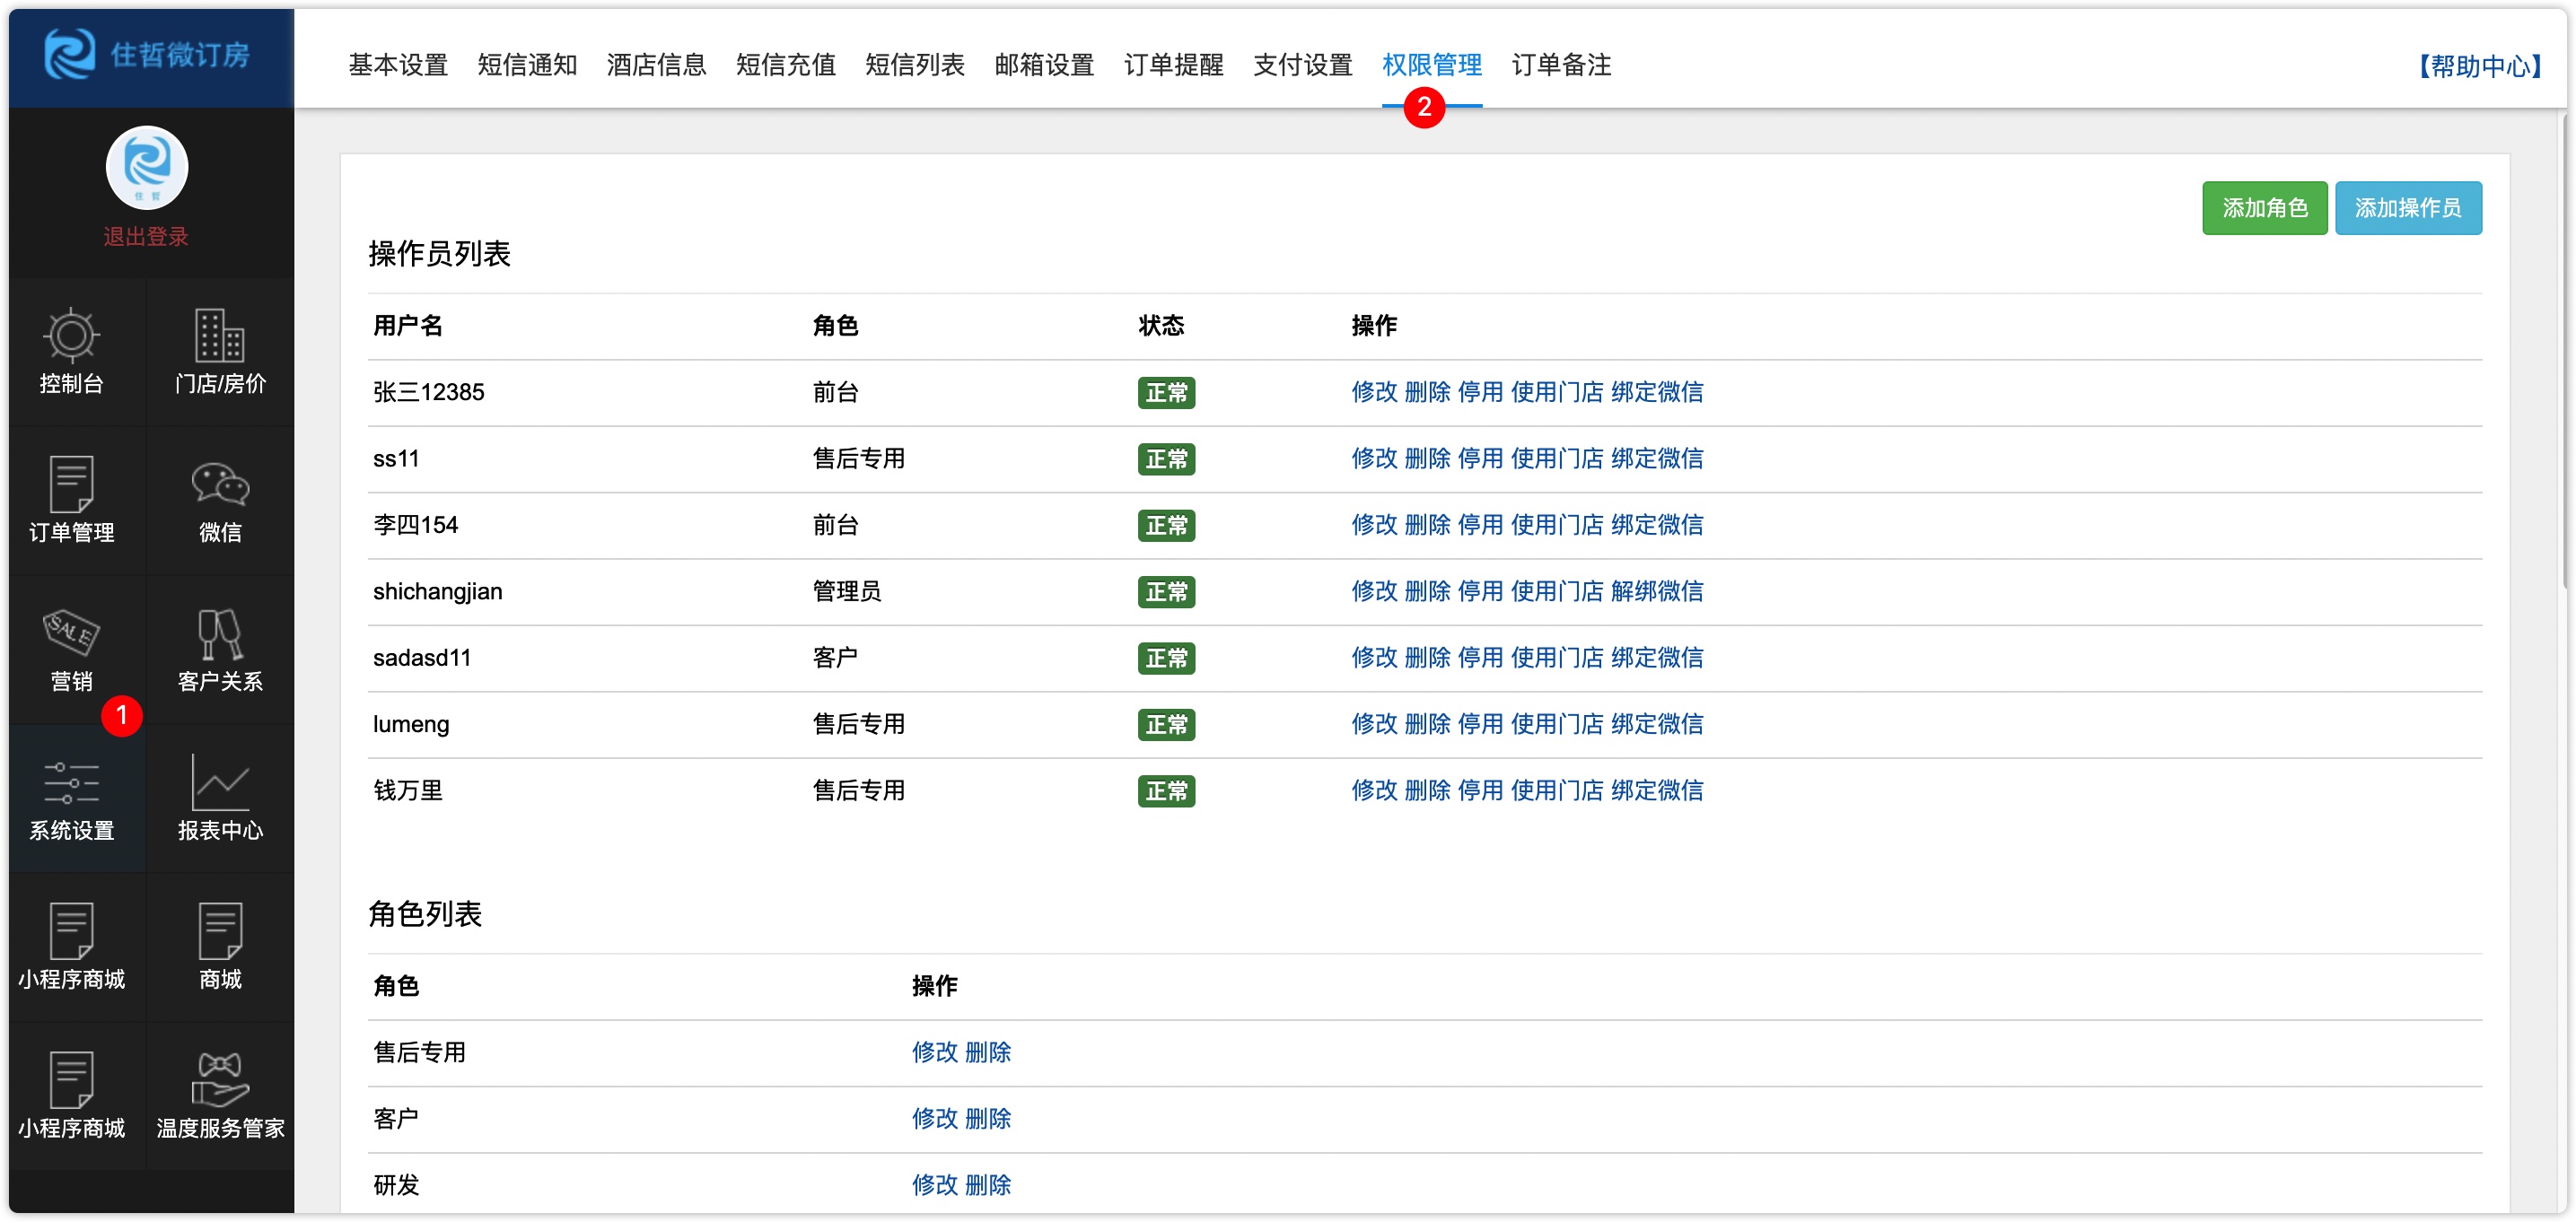
Task: Click username cell 钱万里
Action: point(408,790)
